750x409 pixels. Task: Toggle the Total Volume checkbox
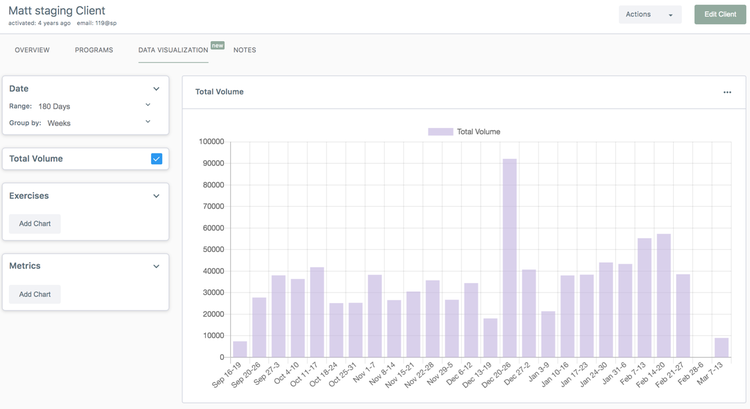156,158
